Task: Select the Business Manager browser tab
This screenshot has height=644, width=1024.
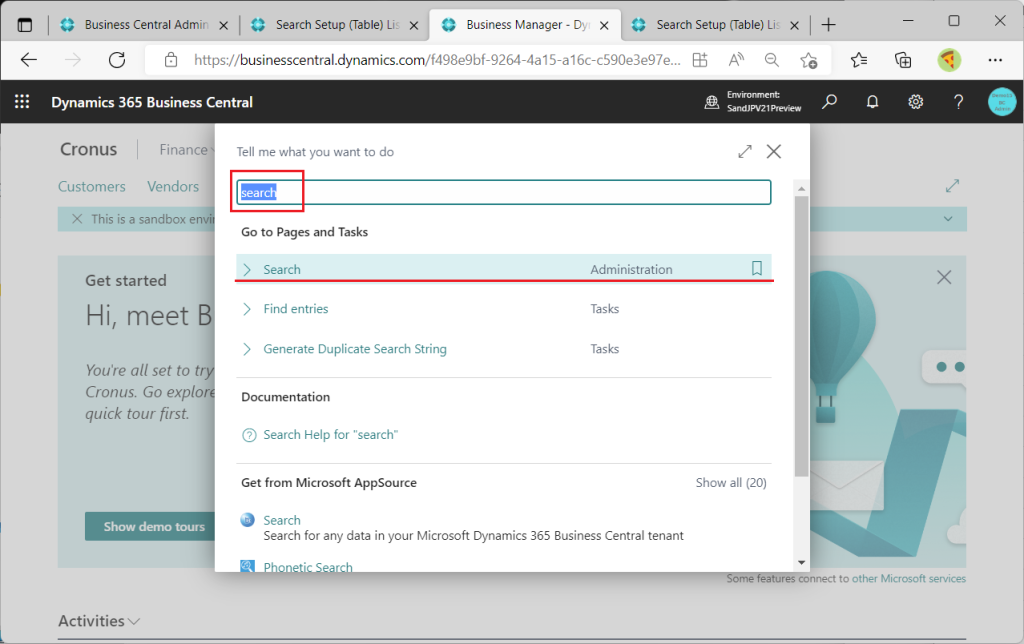Action: pyautogui.click(x=526, y=25)
